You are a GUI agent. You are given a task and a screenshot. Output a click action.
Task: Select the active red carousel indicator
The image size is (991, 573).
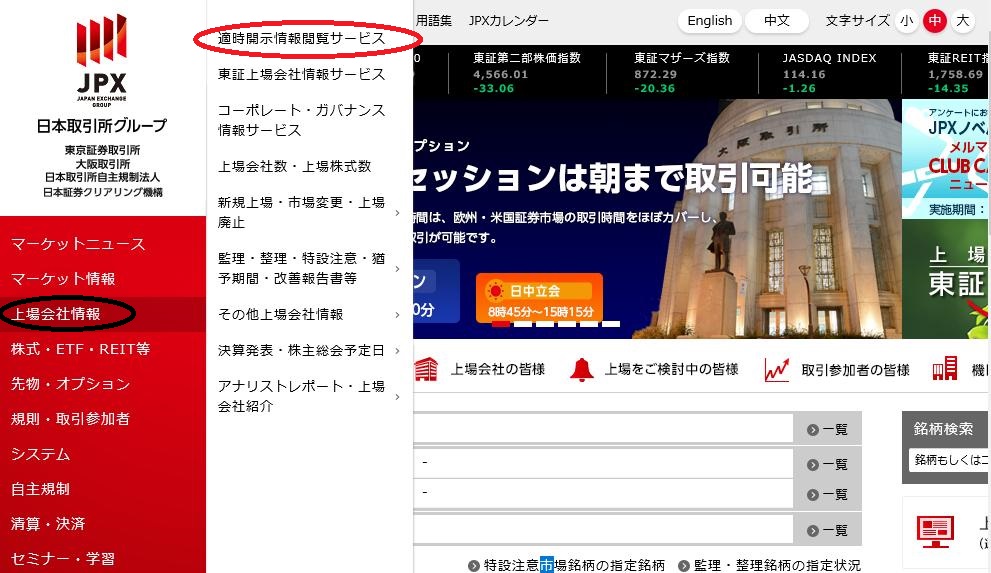pos(501,324)
